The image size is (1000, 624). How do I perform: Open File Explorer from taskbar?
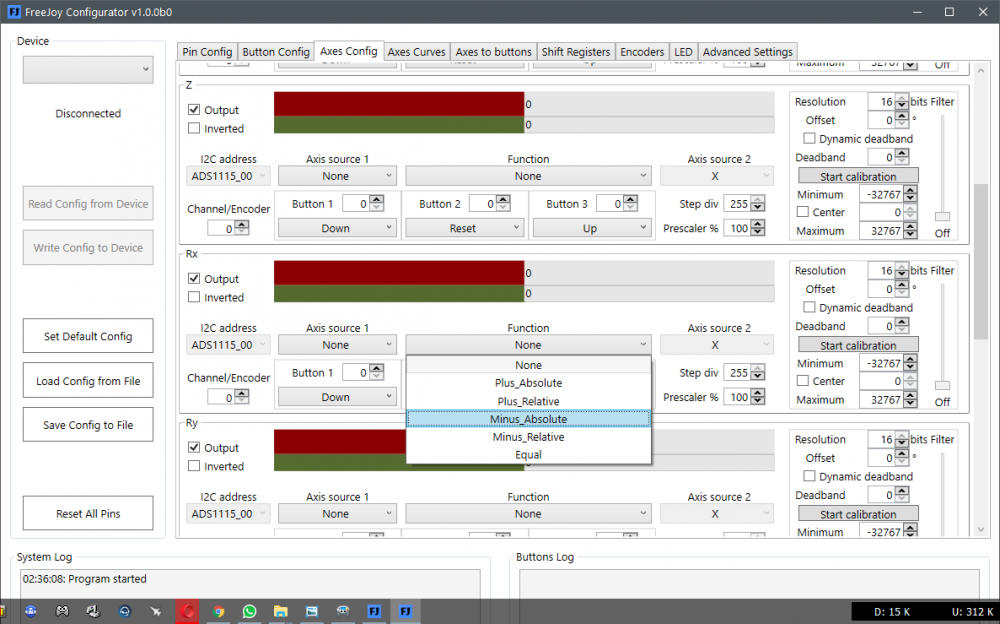(x=281, y=611)
